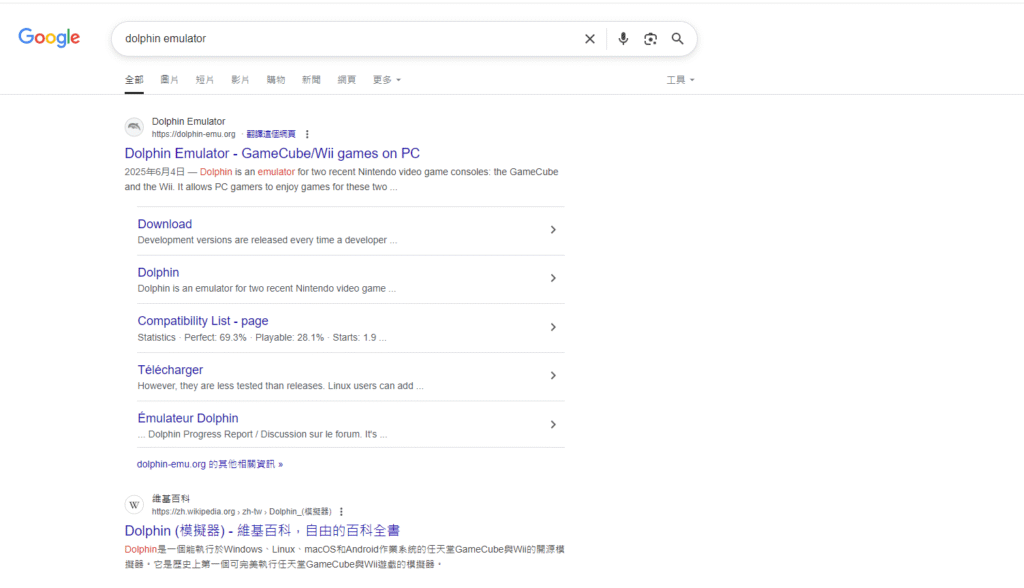Open Dolphin Emulator - GameCube/Wii games link
The width and height of the screenshot is (1024, 588).
272,153
